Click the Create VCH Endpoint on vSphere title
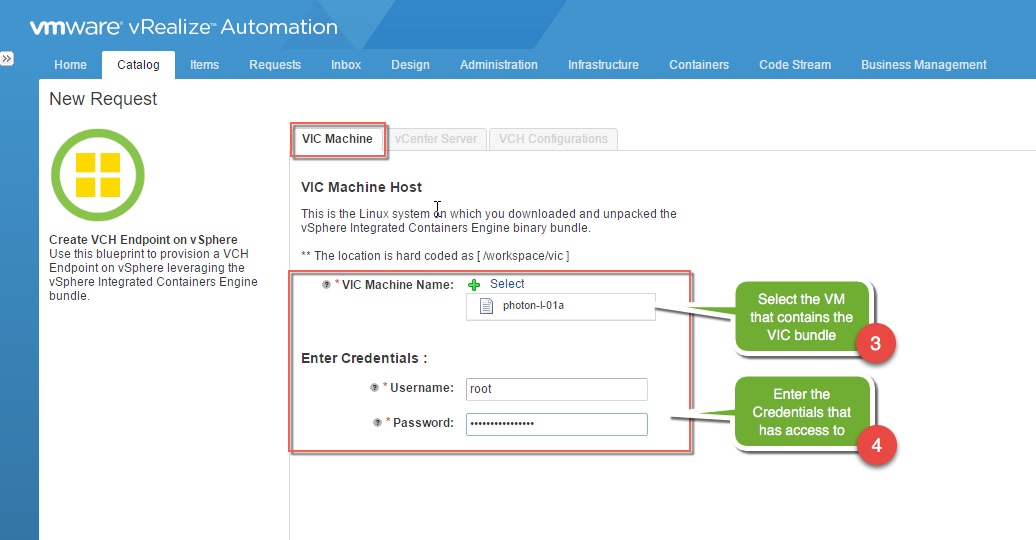Image resolution: width=1036 pixels, height=540 pixels. click(x=143, y=240)
